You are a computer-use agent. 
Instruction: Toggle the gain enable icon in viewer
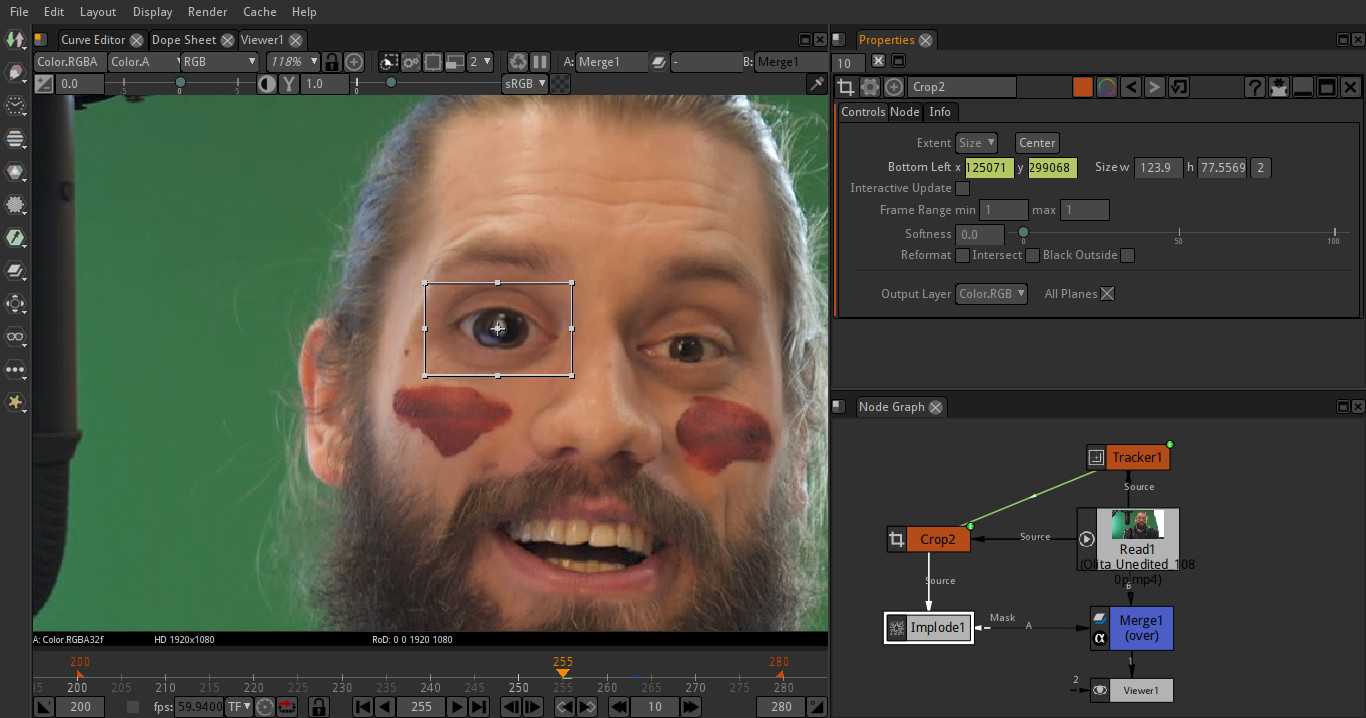(x=44, y=84)
